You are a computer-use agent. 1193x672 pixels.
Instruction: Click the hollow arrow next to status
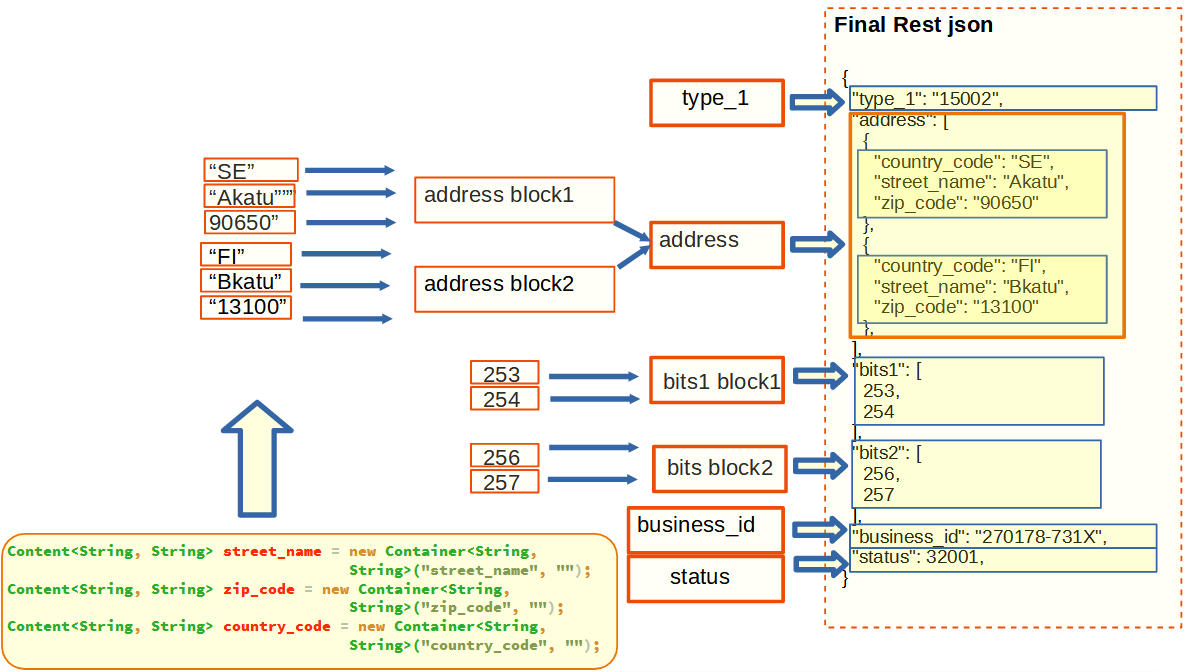pyautogui.click(x=820, y=564)
